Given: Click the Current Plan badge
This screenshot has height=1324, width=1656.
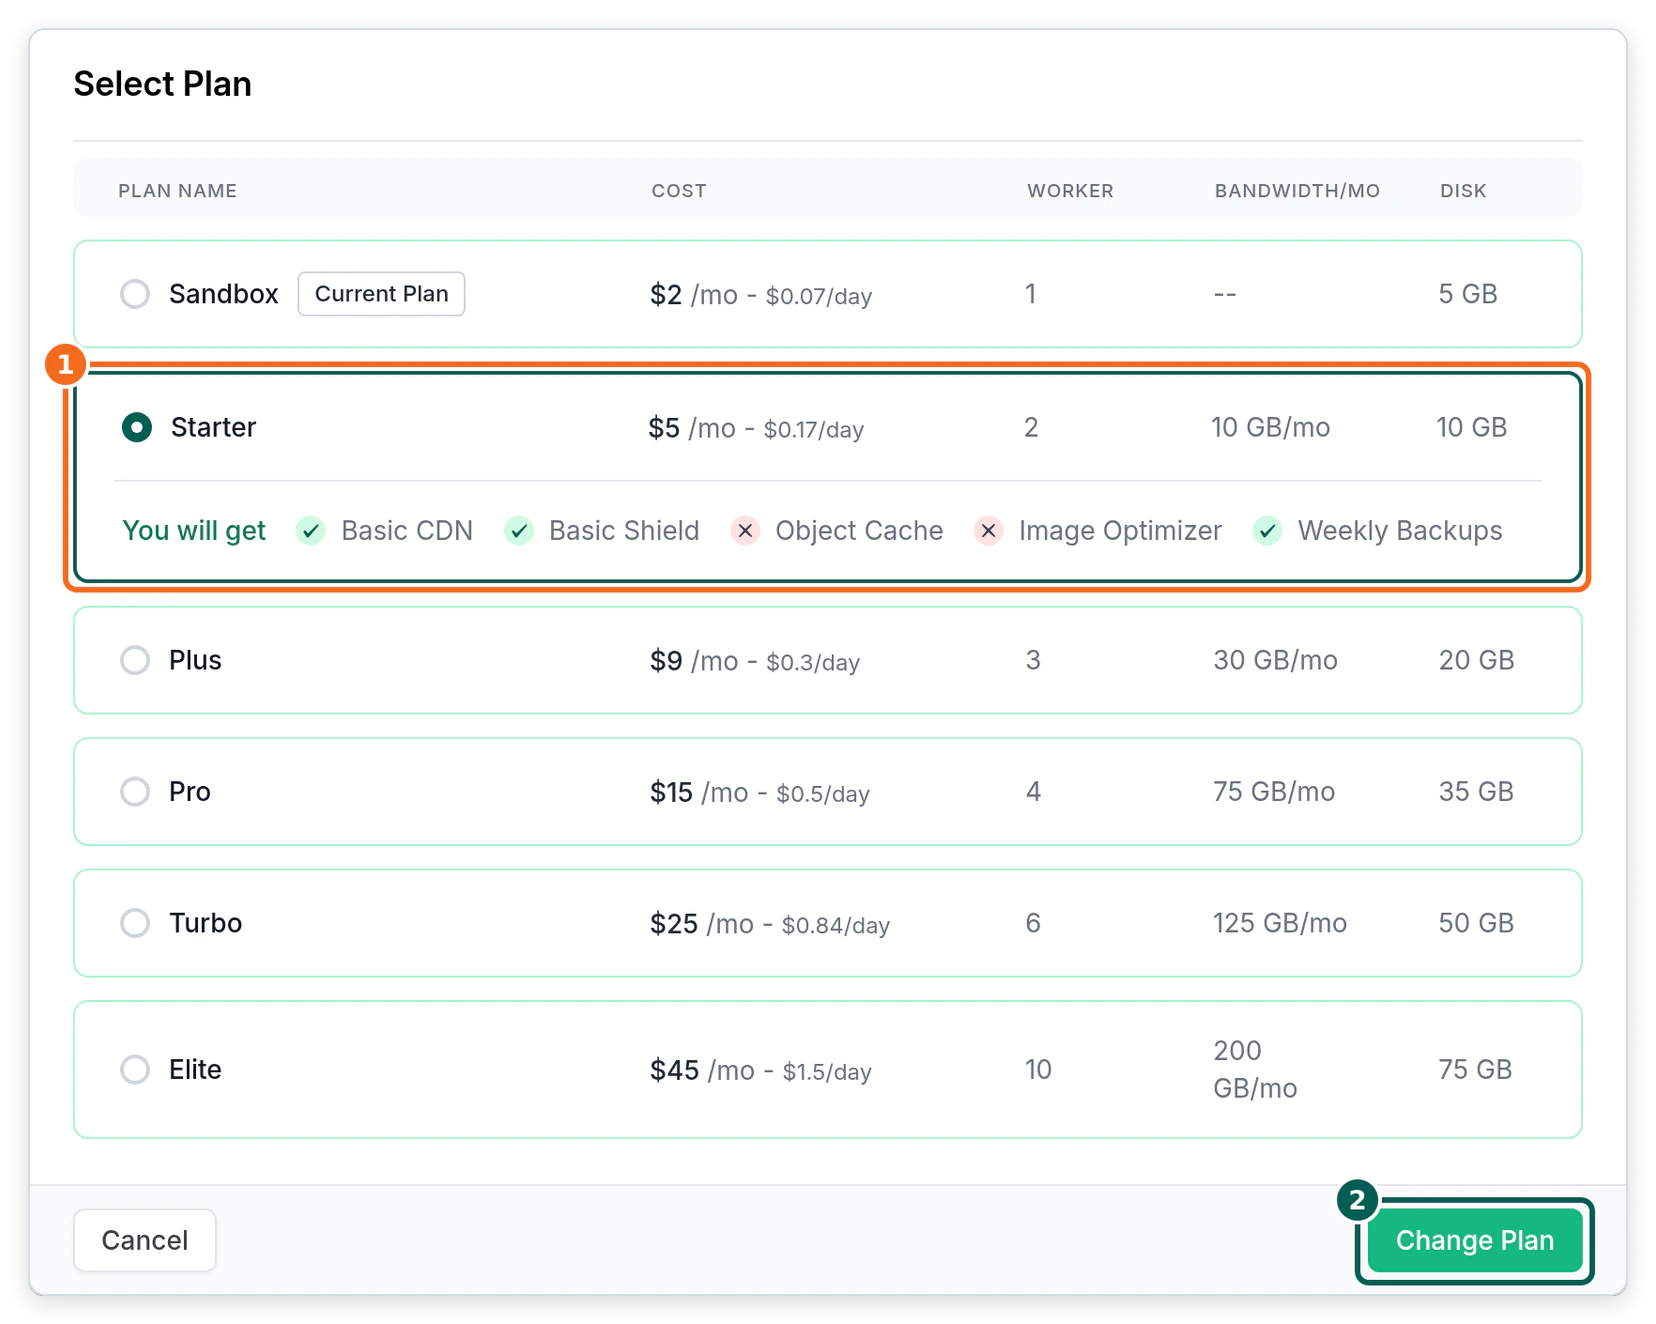Looking at the screenshot, I should [x=381, y=294].
